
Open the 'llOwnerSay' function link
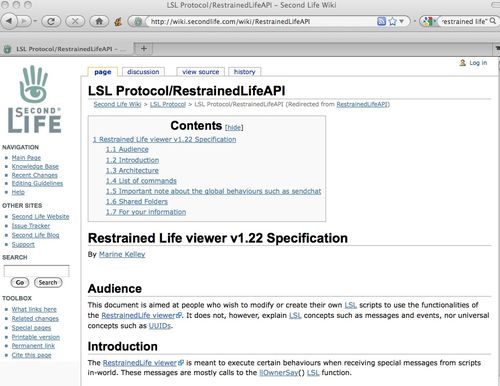(x=278, y=373)
